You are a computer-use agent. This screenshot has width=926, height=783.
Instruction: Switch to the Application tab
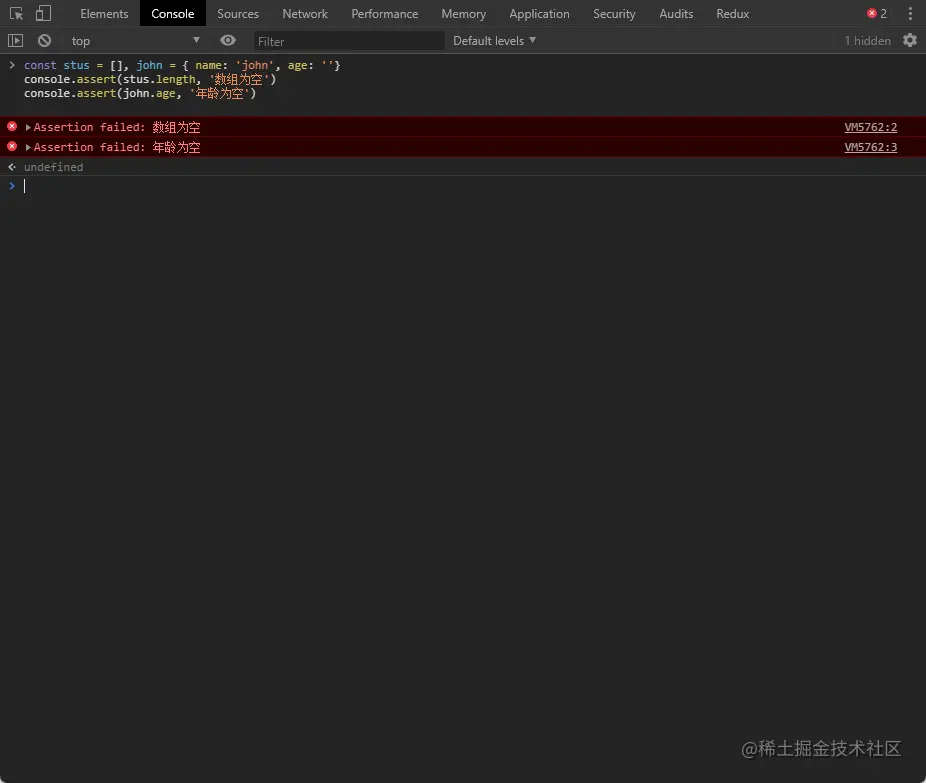539,14
